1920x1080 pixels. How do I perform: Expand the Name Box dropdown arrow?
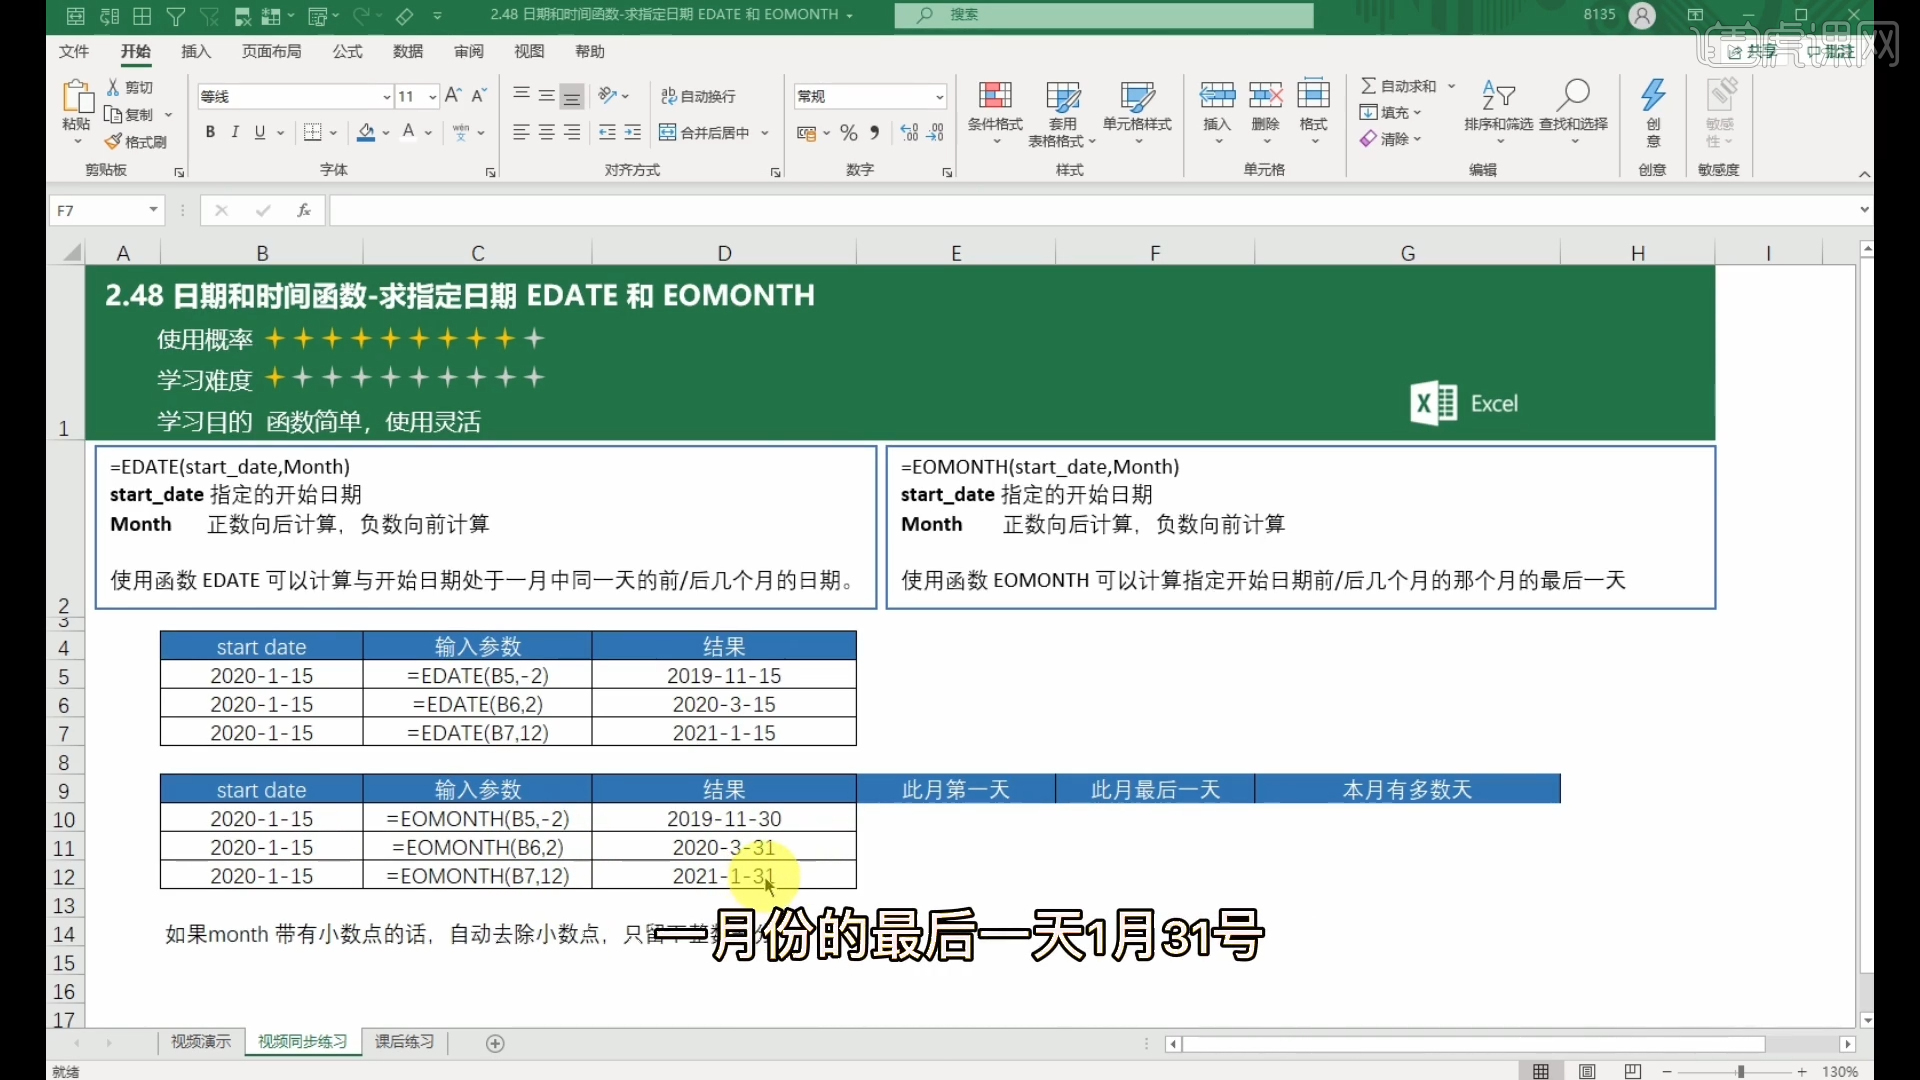click(153, 210)
